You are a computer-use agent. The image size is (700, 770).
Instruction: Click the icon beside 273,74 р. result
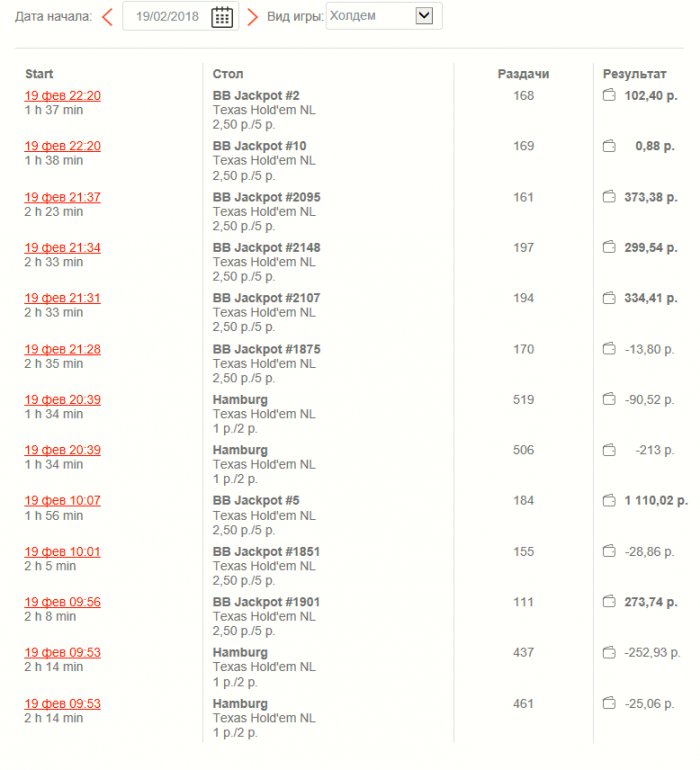click(608, 602)
